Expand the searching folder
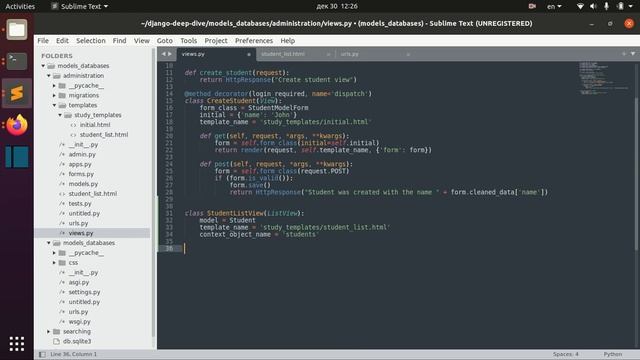This screenshot has width=640, height=360. click(x=49, y=331)
